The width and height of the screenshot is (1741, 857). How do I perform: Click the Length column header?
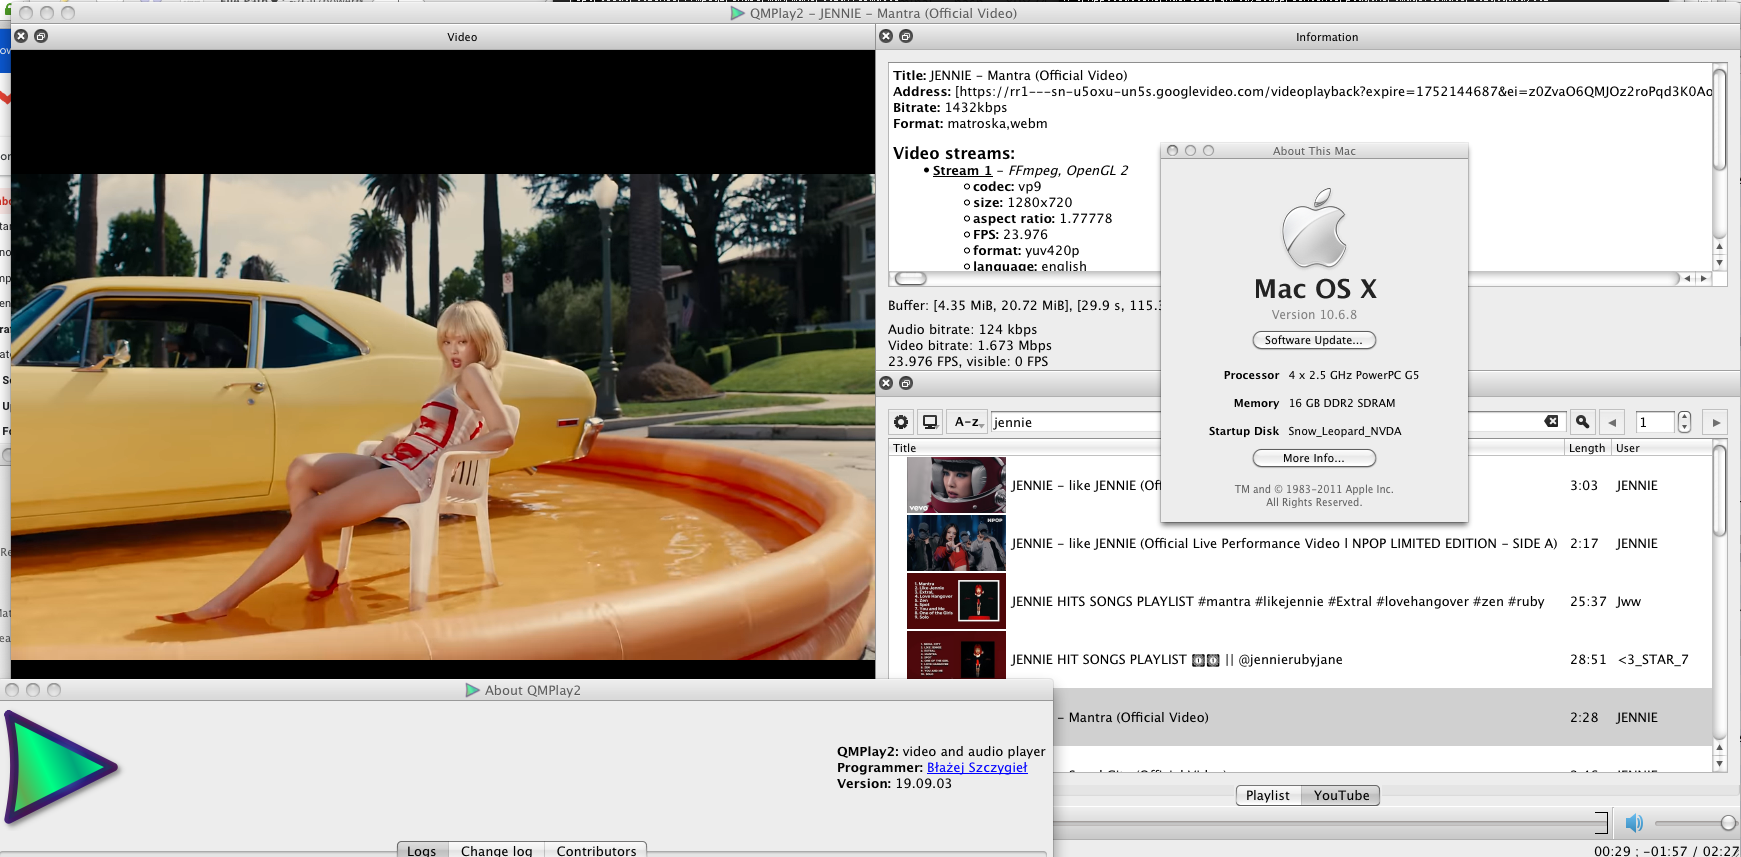[x=1587, y=448]
